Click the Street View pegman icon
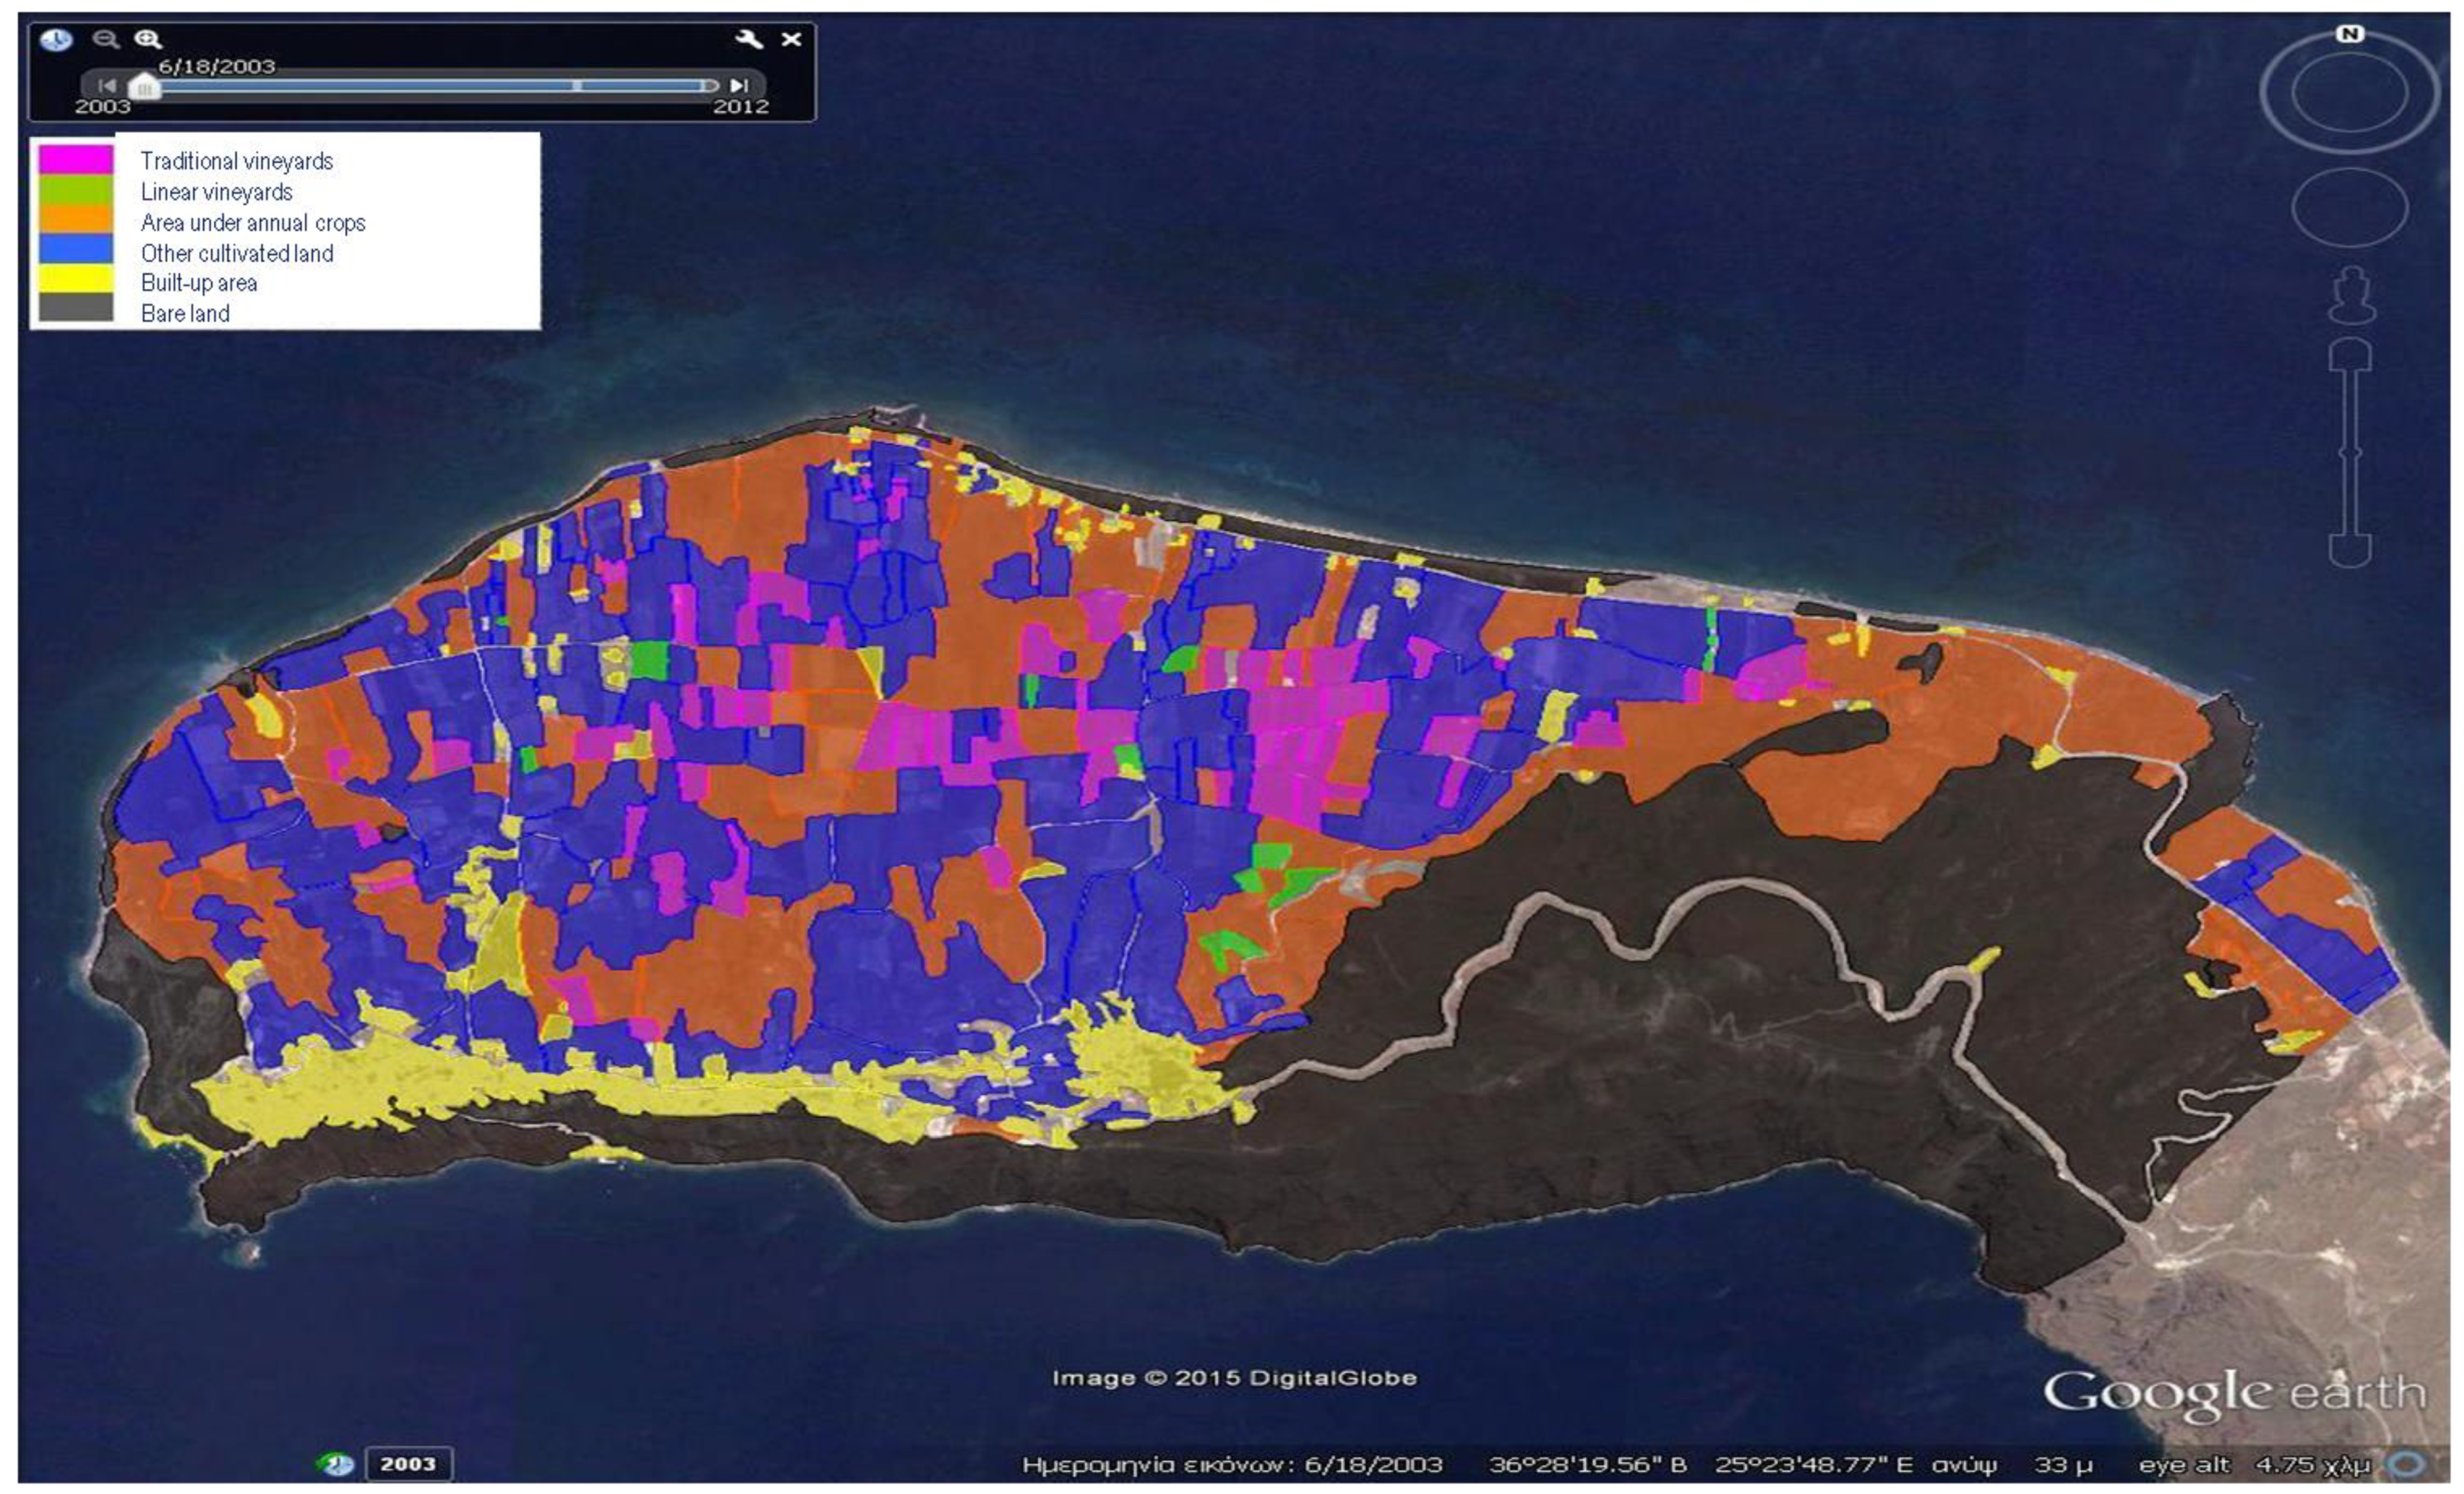Screen dimensions: 2464x1494 pyautogui.click(x=2351, y=295)
